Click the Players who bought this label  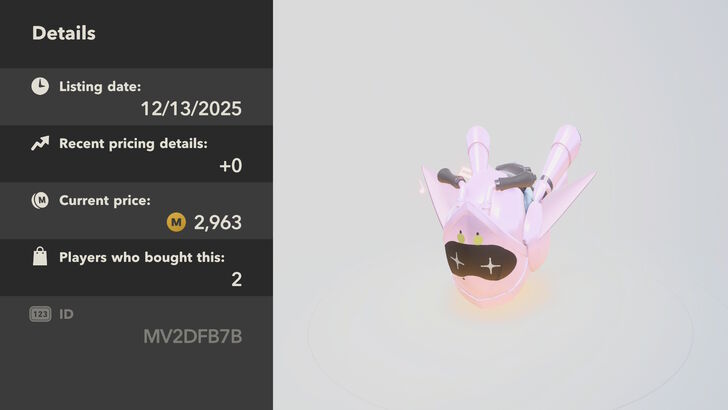pyautogui.click(x=142, y=257)
